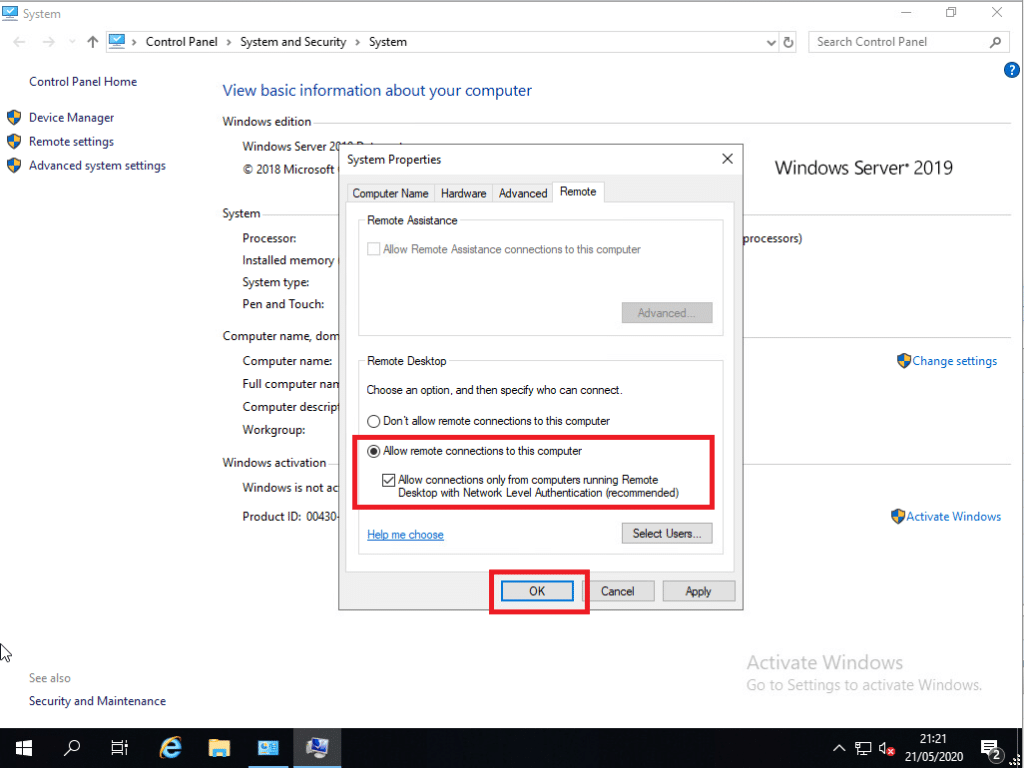Click the OK button in System Properties
Screen dimensions: 1024x768
537,591
